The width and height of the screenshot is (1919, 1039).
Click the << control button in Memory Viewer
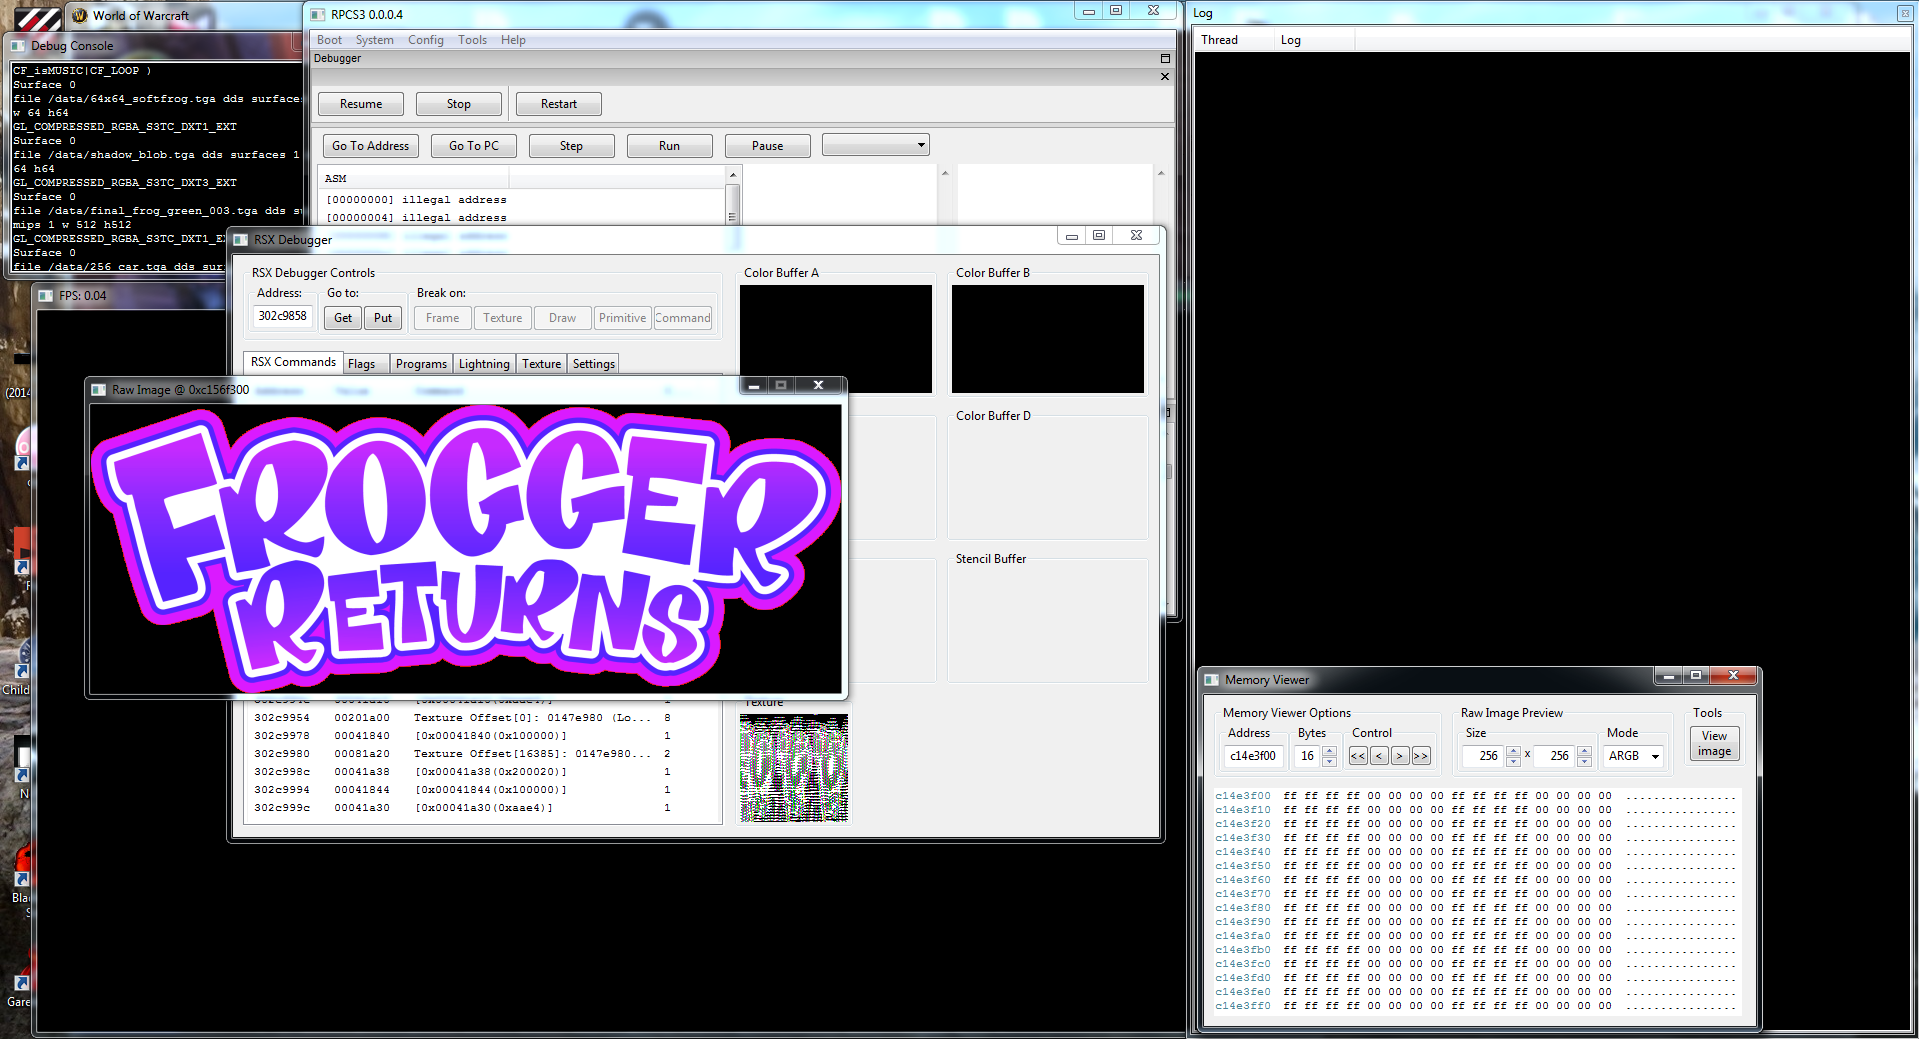click(1358, 756)
